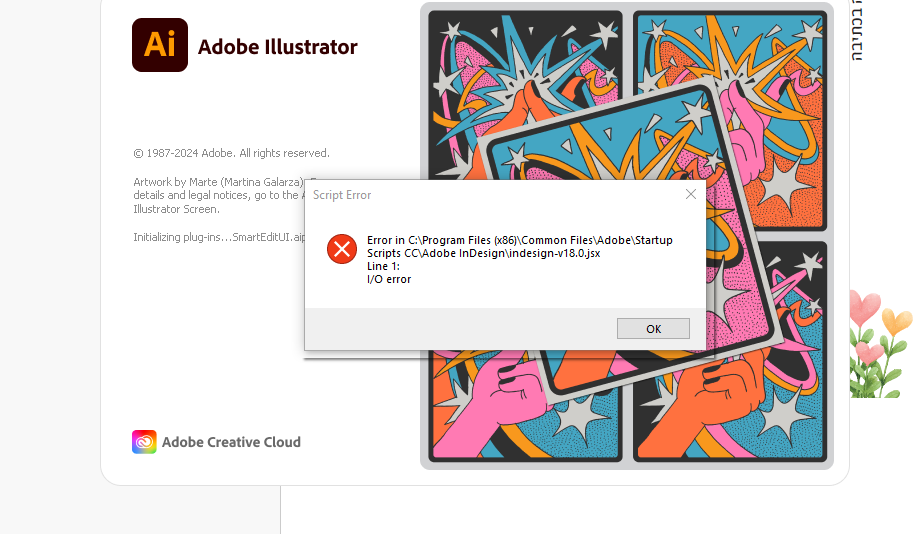Click the 1987-2024 Adobe copyright line
This screenshot has width=918, height=534.
[231, 153]
